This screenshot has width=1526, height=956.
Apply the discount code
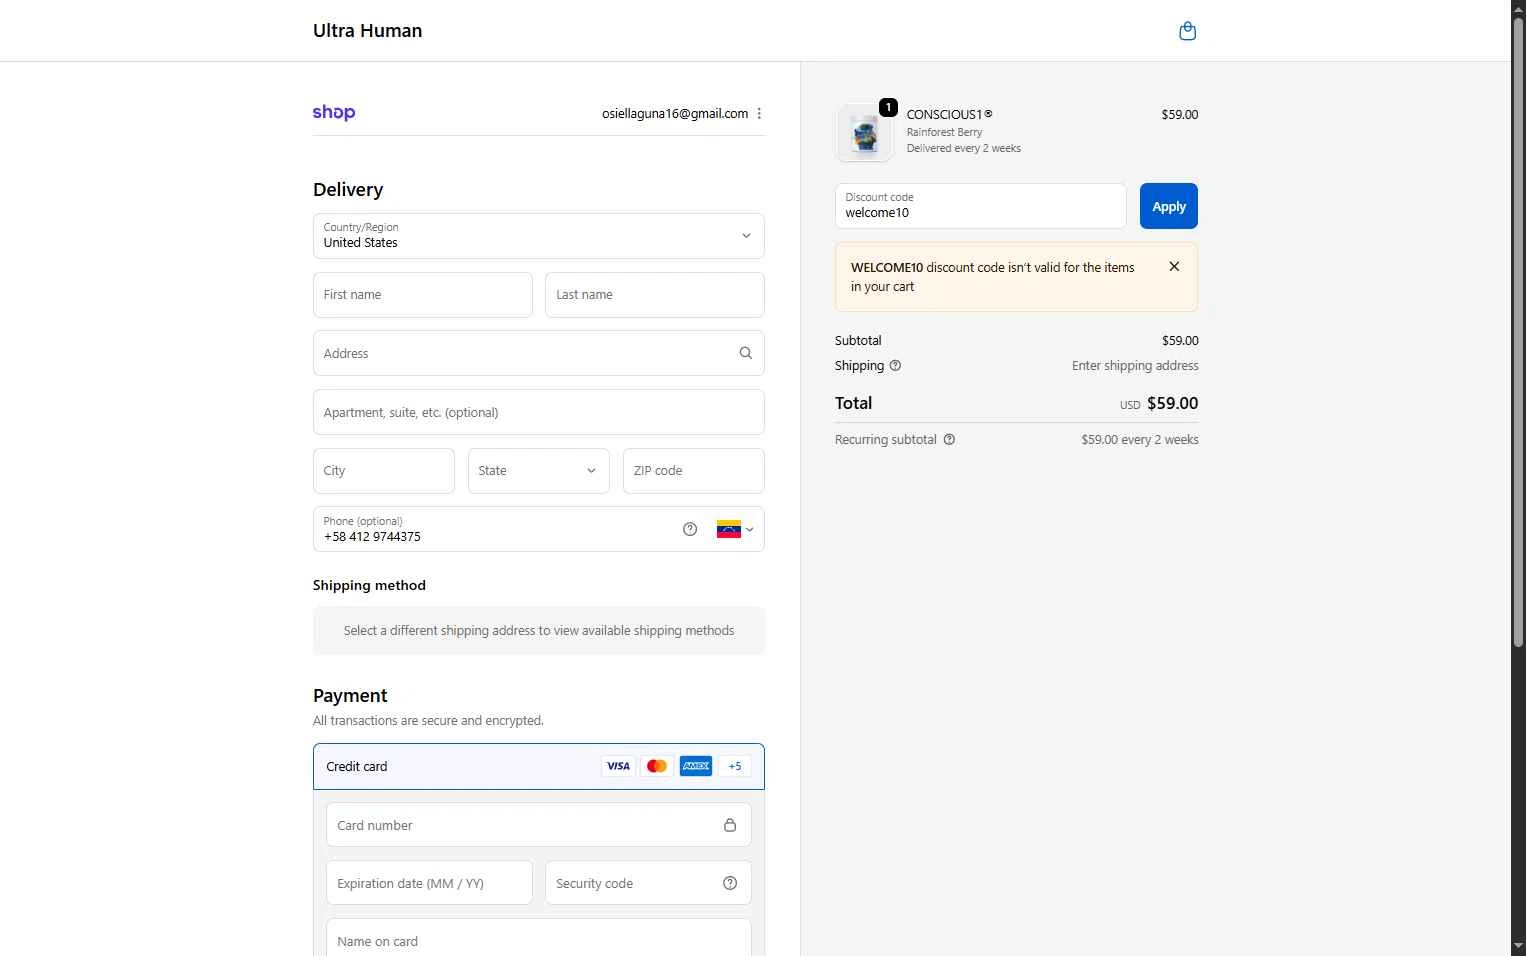click(1169, 206)
